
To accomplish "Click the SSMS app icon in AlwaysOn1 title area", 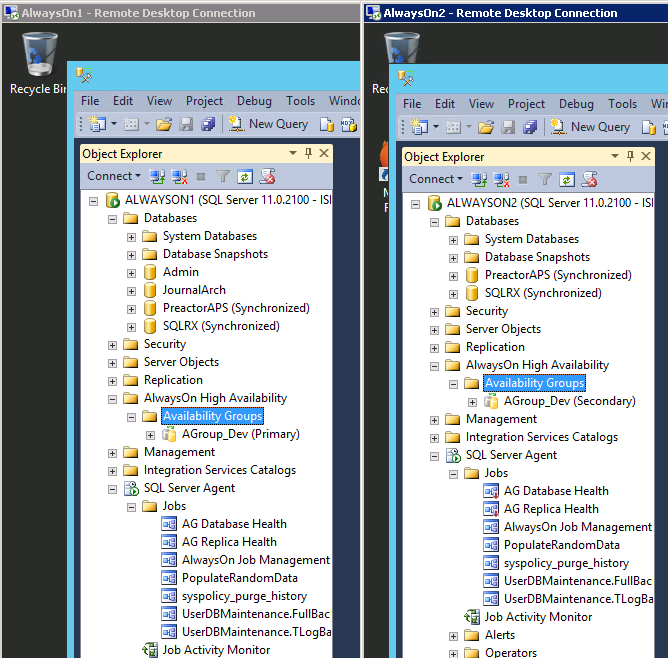I will pos(84,75).
